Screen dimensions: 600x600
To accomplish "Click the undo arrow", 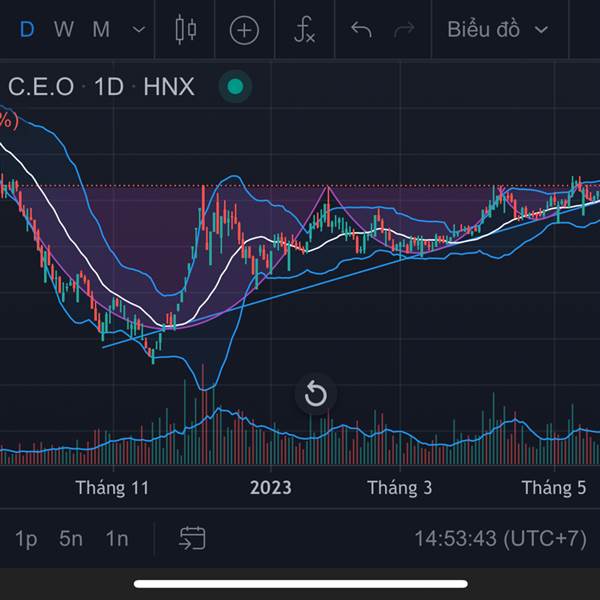I will click(361, 29).
